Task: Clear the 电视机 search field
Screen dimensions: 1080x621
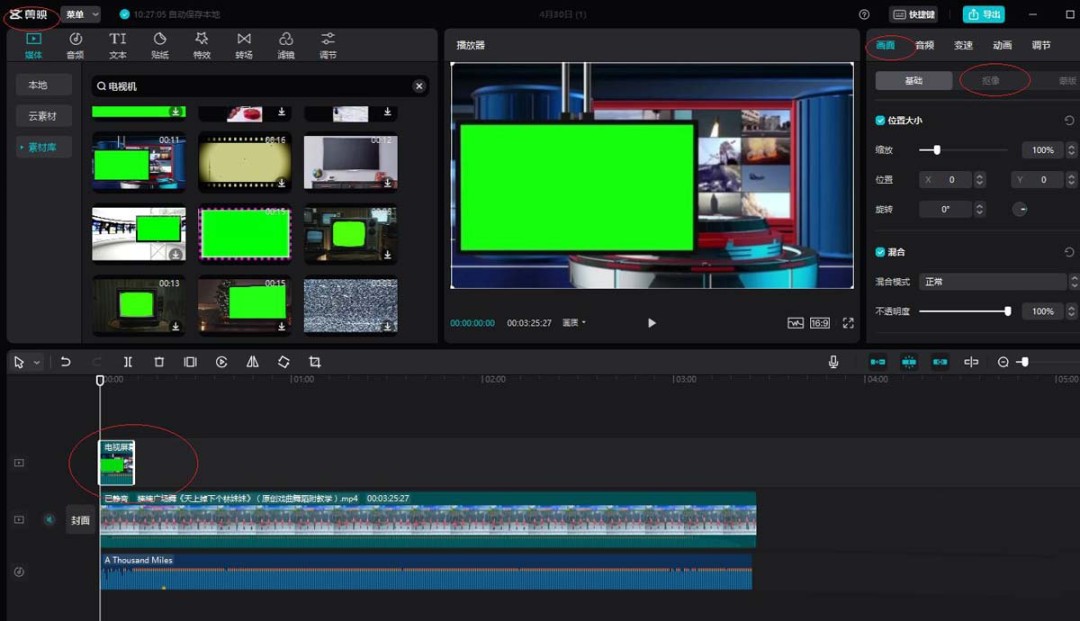Action: coord(419,87)
